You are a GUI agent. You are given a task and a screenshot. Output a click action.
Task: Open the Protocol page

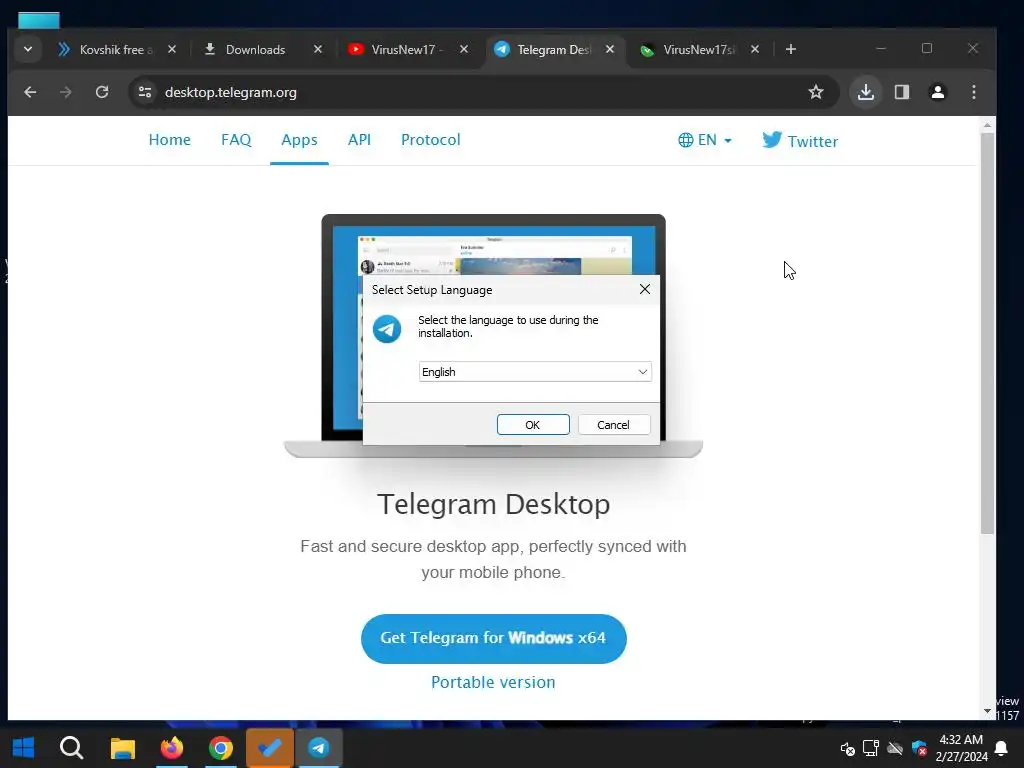pyautogui.click(x=430, y=140)
